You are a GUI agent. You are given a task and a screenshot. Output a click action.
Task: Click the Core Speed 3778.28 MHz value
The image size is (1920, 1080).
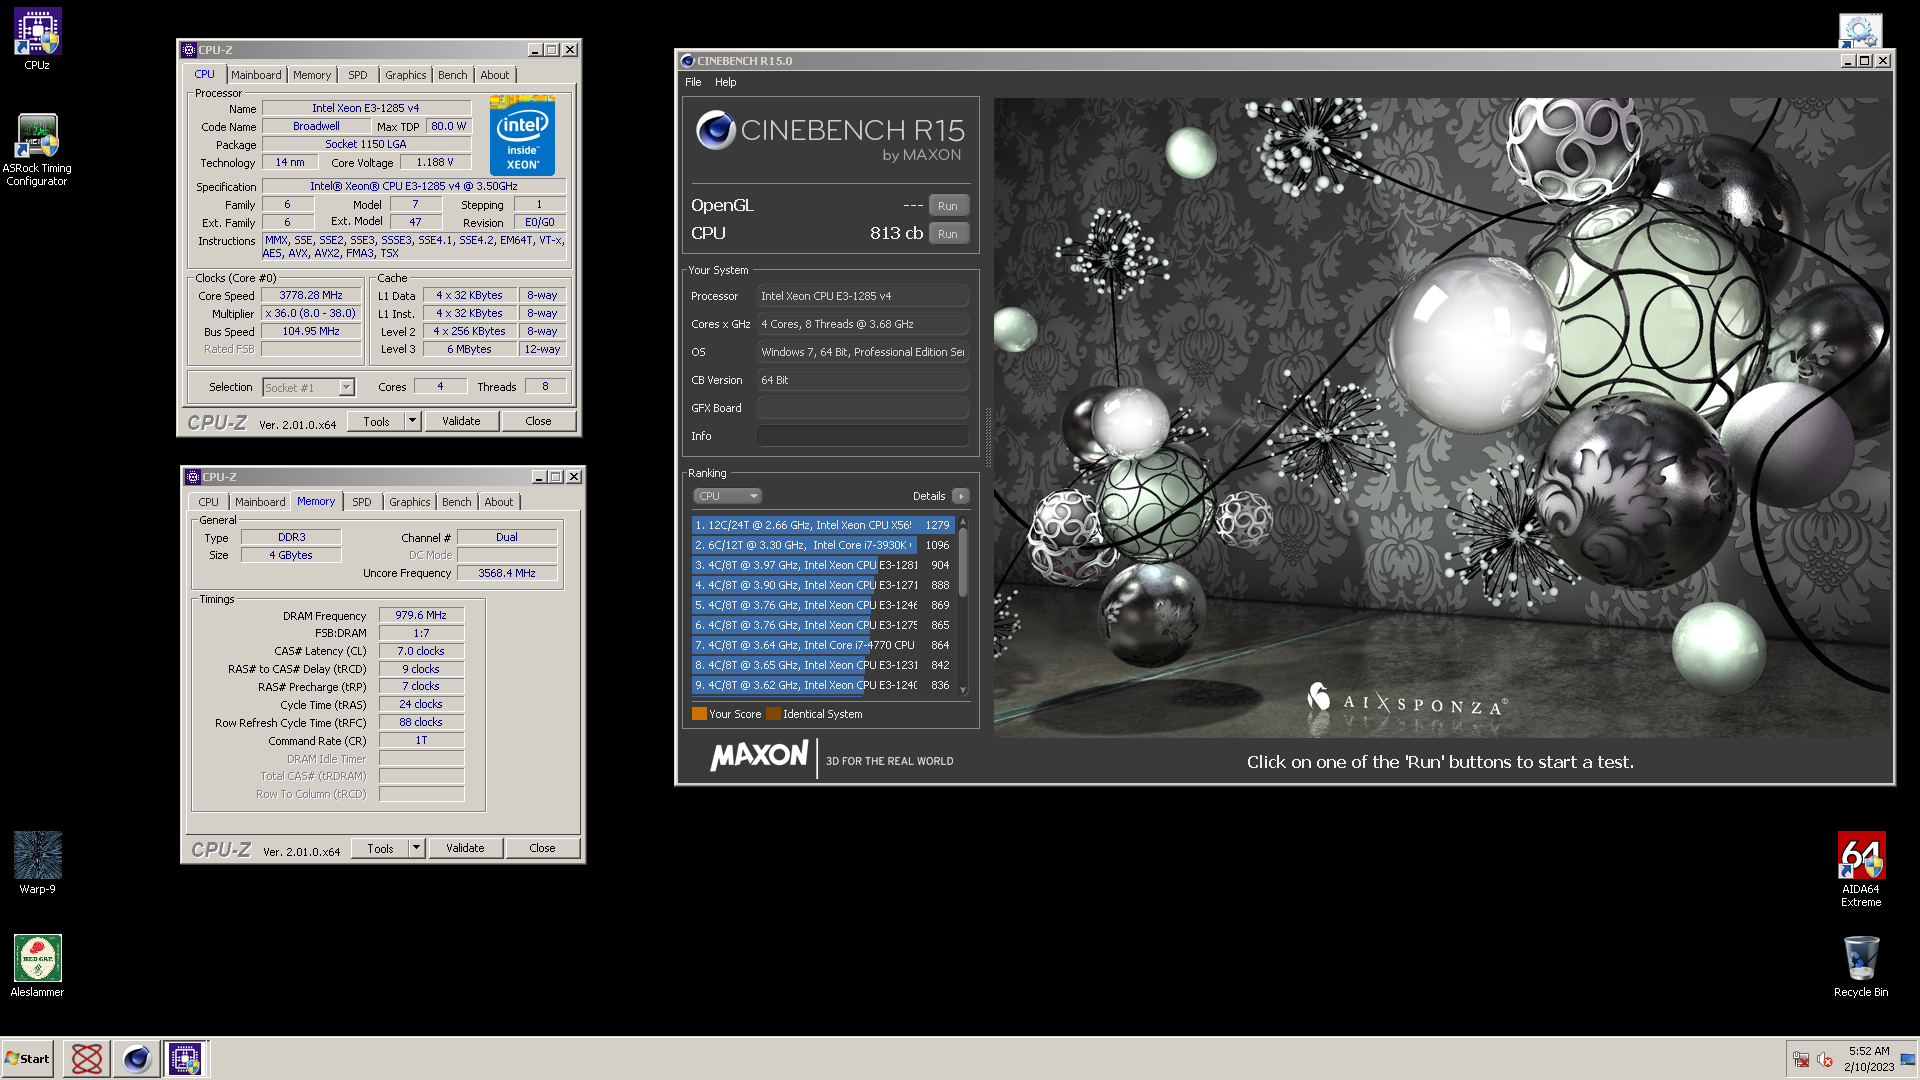click(x=311, y=296)
